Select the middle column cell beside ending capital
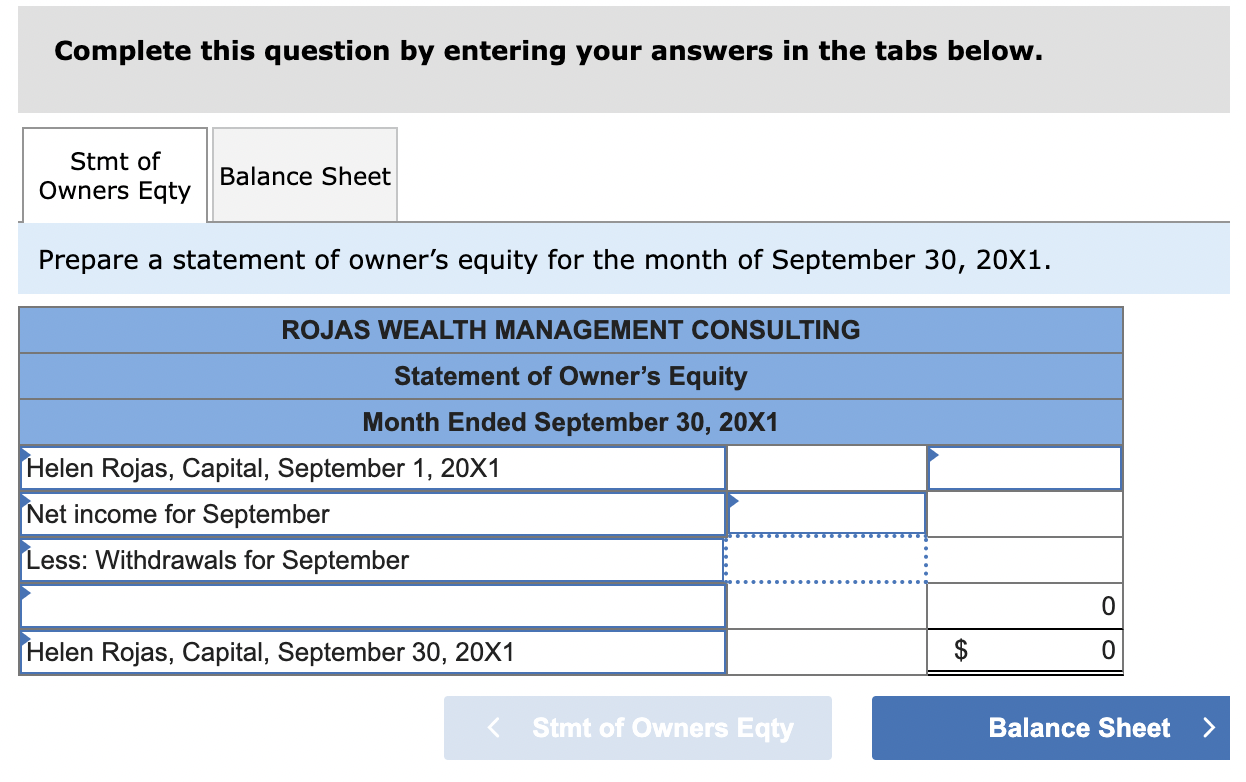The image size is (1246, 782). [x=826, y=651]
